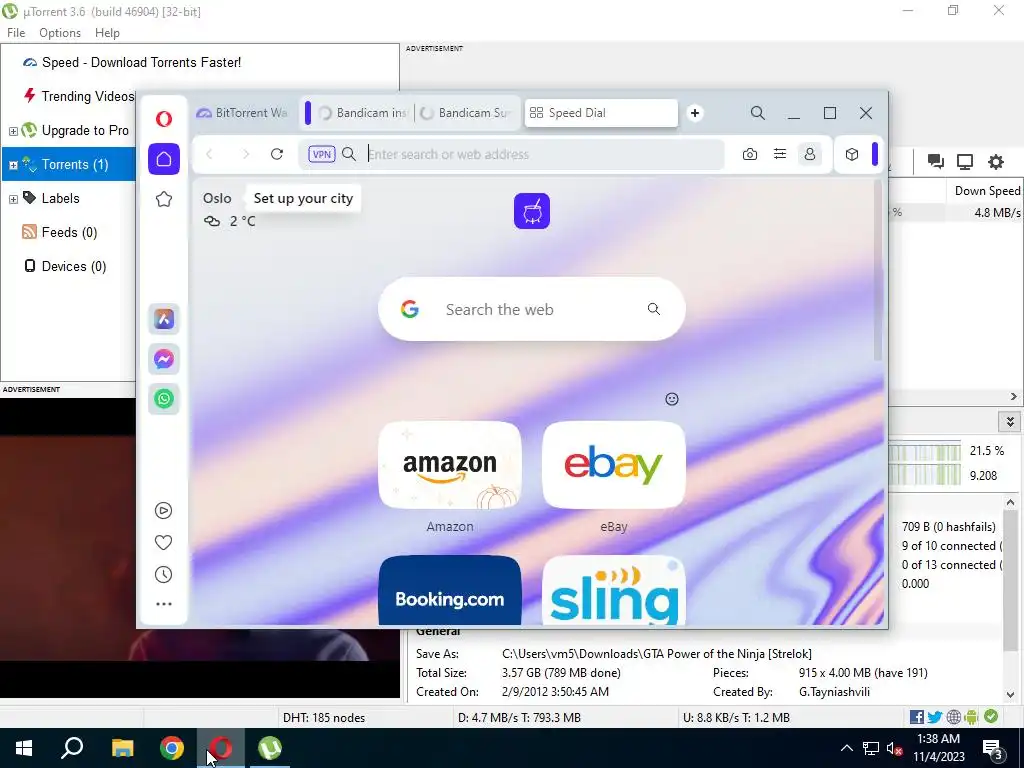Open the Options menu in uTorrent
Image resolution: width=1024 pixels, height=768 pixels.
pos(60,33)
